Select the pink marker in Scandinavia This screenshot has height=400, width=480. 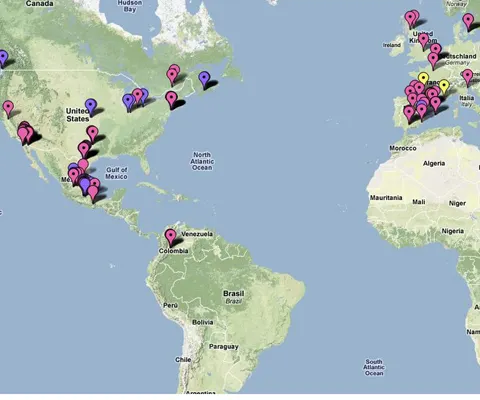[468, 21]
